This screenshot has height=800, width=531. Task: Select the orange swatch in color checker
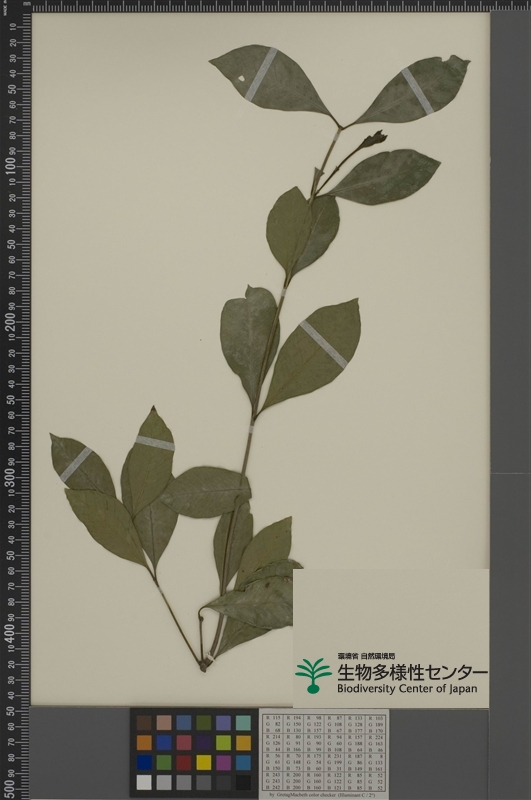[144, 742]
